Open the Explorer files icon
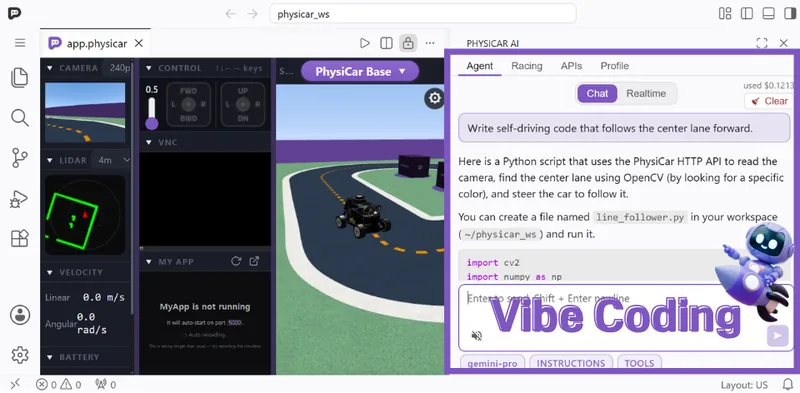The image size is (800, 393). pyautogui.click(x=20, y=78)
